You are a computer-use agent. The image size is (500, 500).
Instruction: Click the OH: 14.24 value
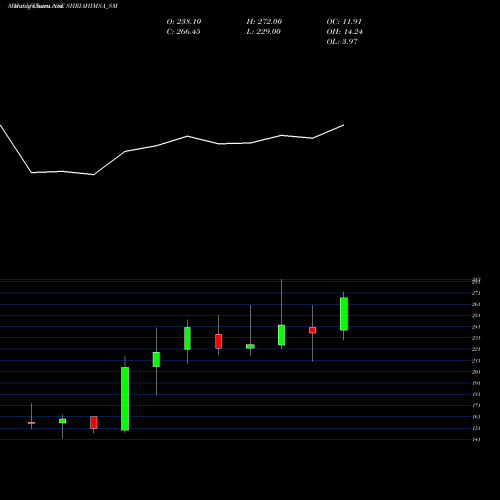point(344,32)
